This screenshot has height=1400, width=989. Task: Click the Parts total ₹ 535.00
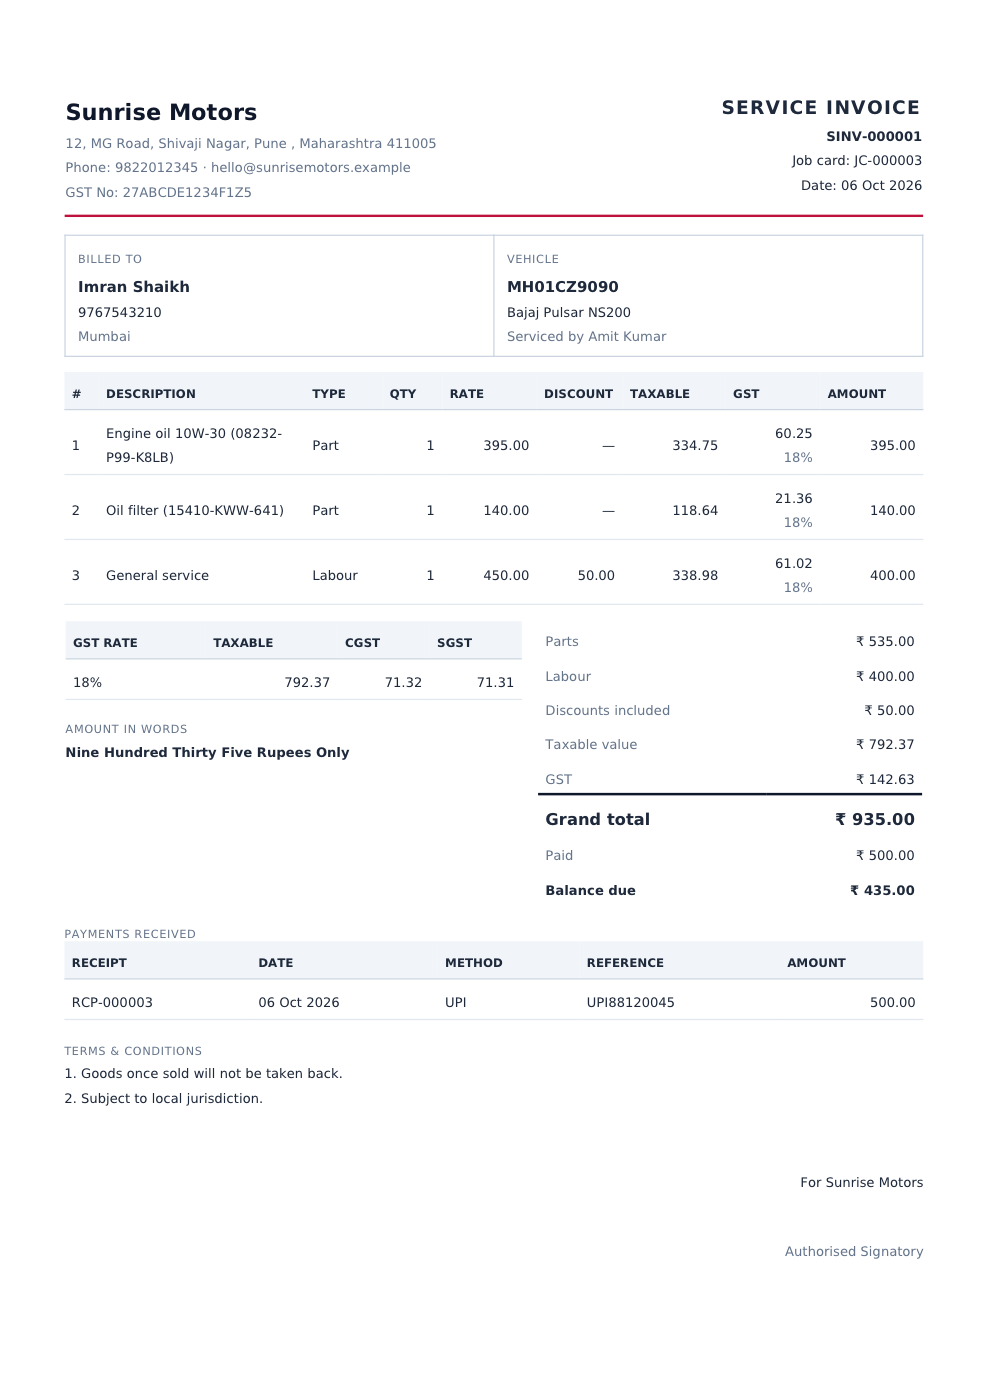[885, 641]
